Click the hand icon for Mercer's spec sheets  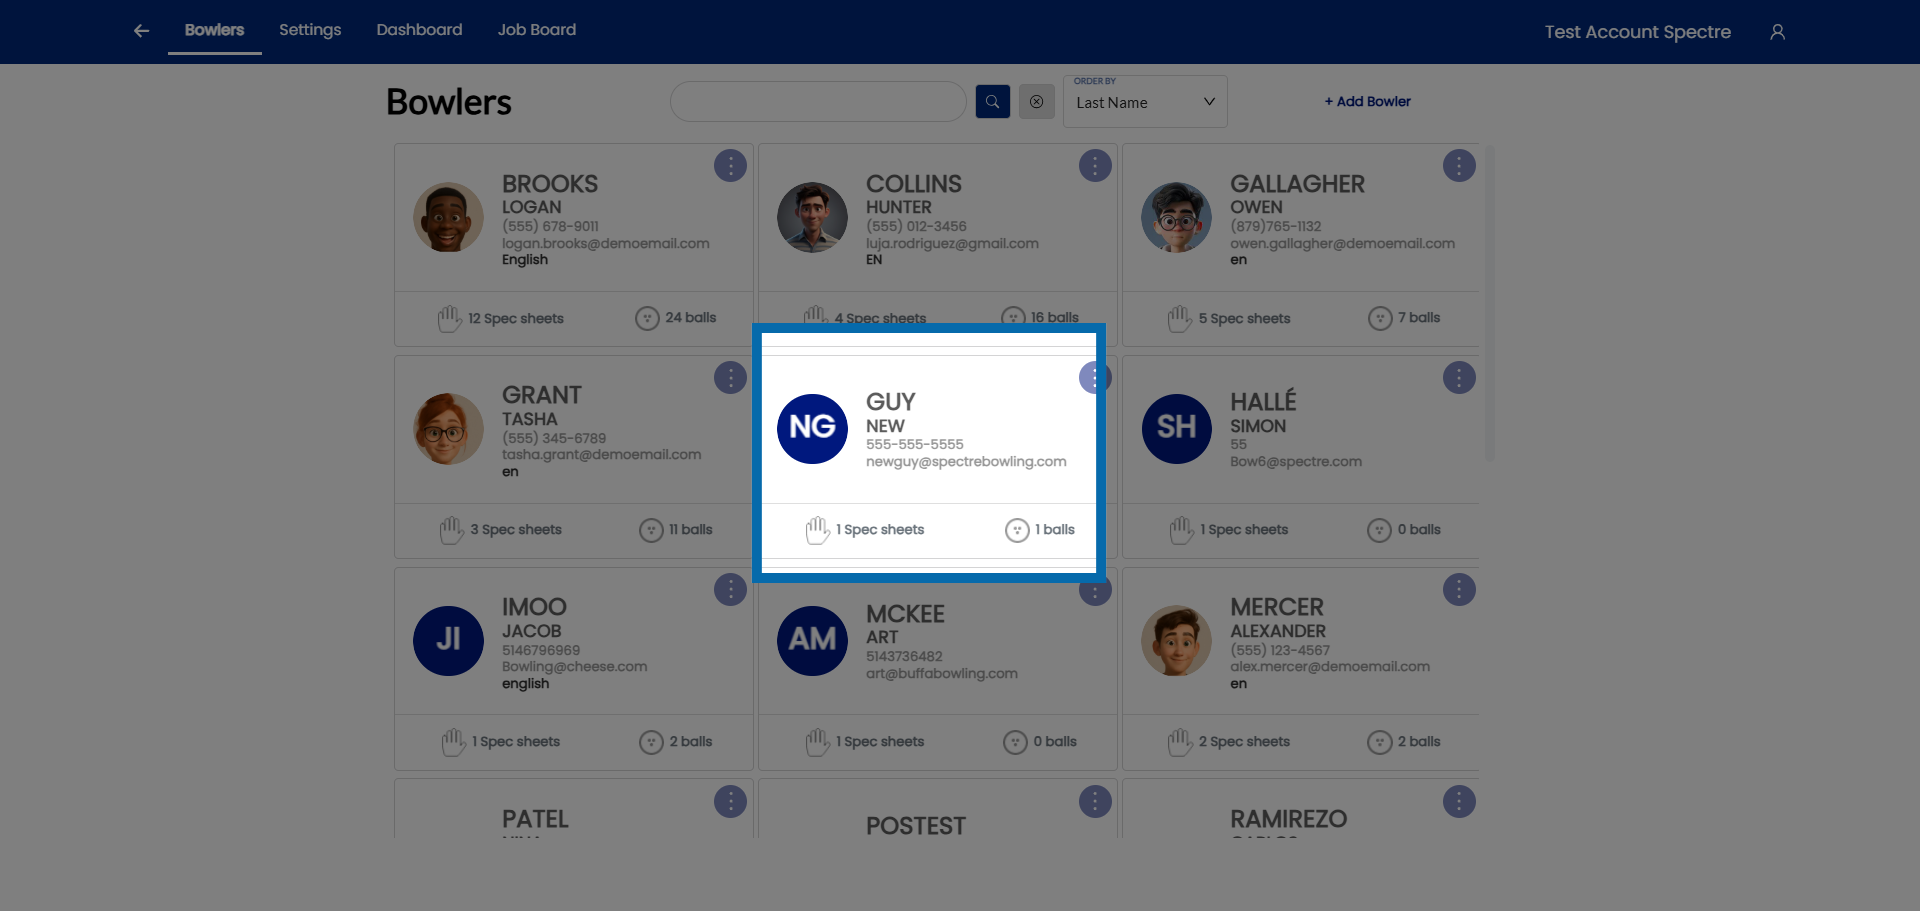point(1180,742)
